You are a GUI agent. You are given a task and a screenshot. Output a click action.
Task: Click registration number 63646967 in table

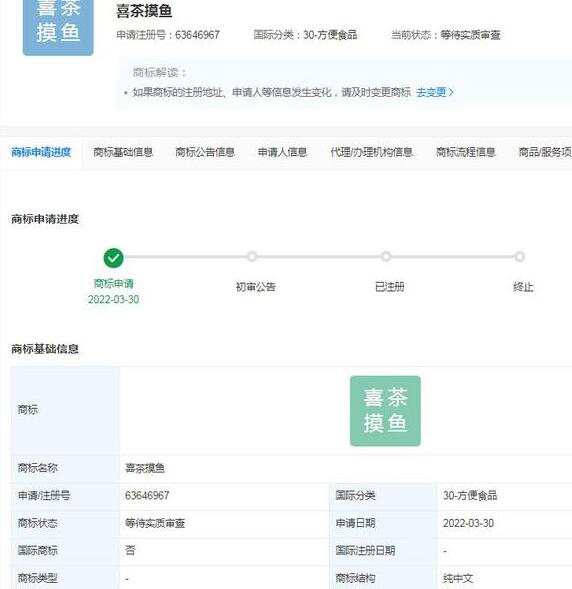pyautogui.click(x=147, y=495)
